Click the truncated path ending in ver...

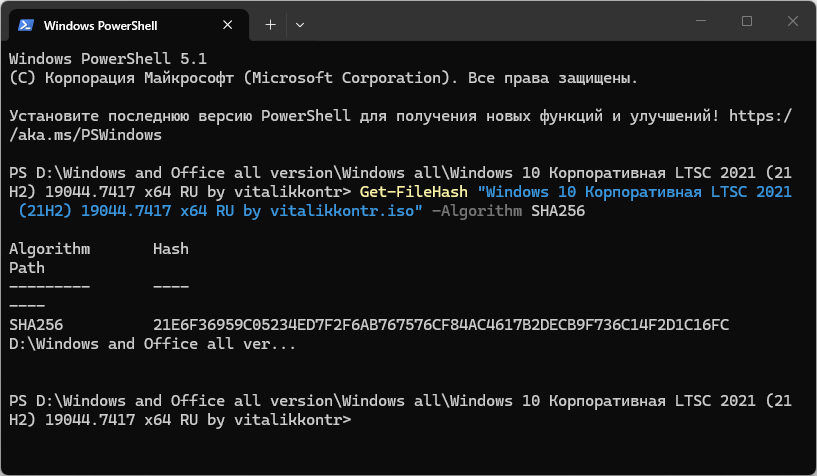click(153, 344)
